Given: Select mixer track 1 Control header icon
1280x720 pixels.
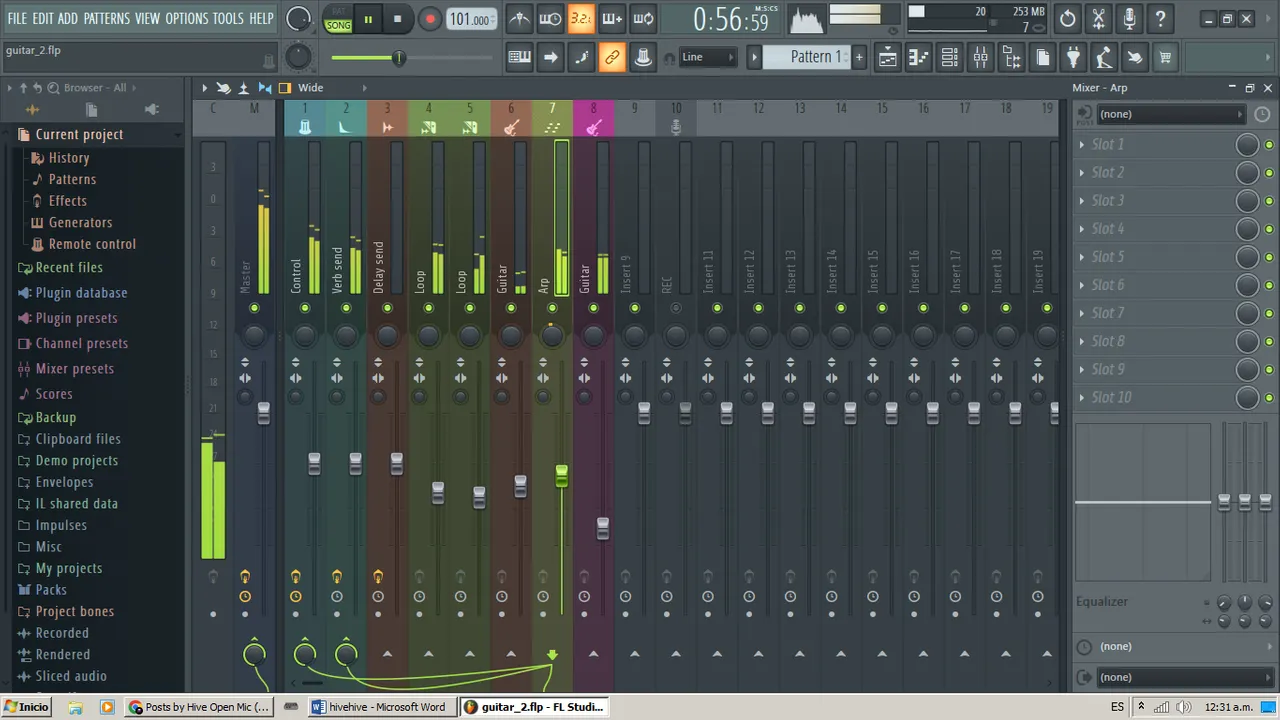Looking at the screenshot, I should (305, 127).
